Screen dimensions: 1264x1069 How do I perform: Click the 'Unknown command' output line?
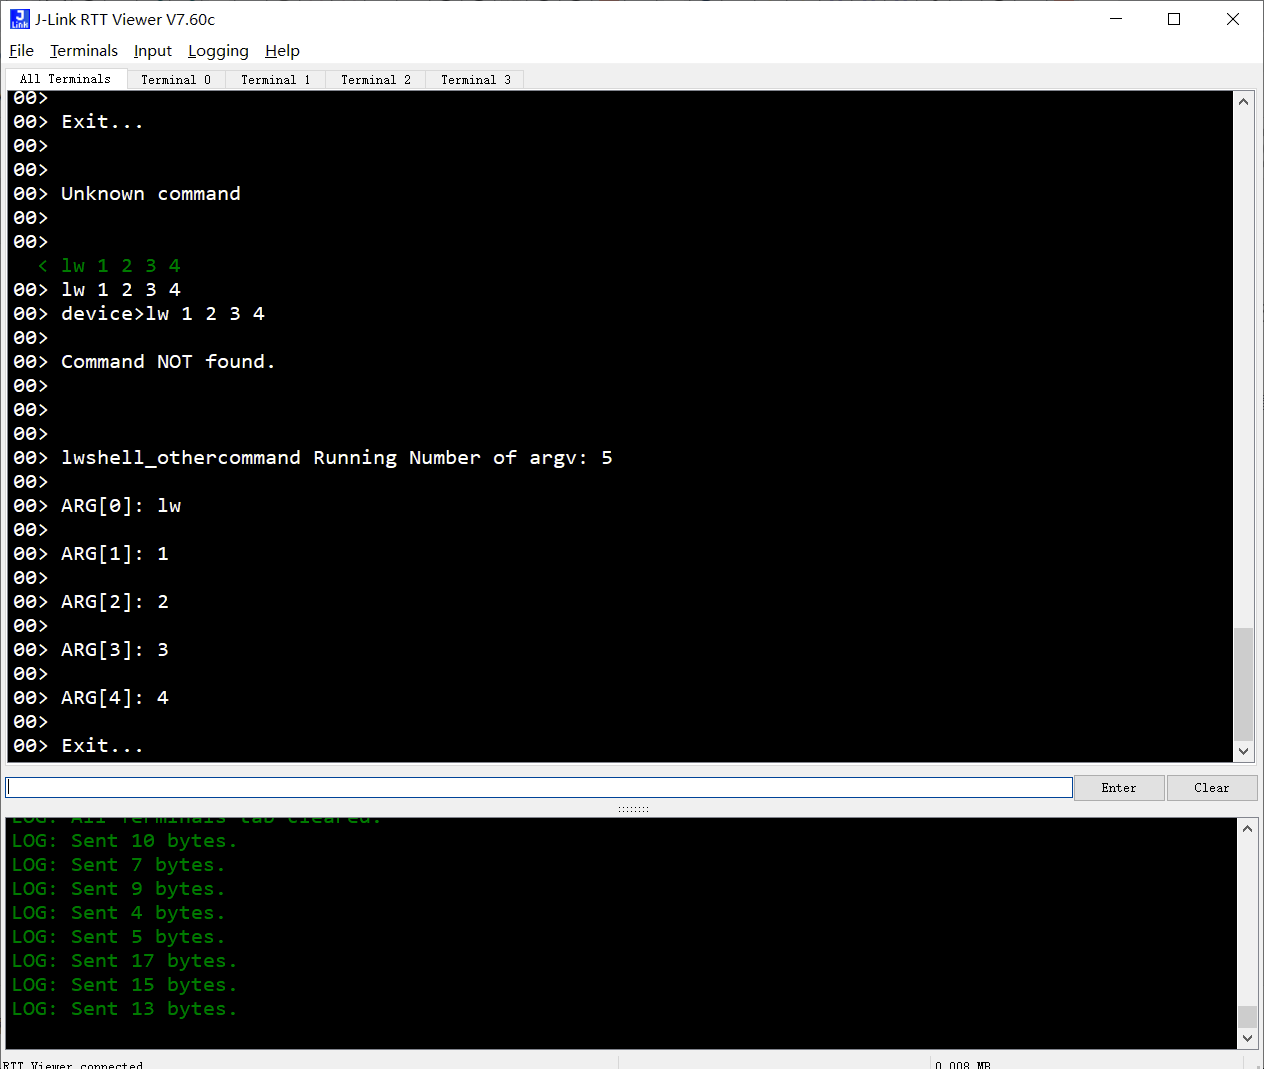pos(151,194)
